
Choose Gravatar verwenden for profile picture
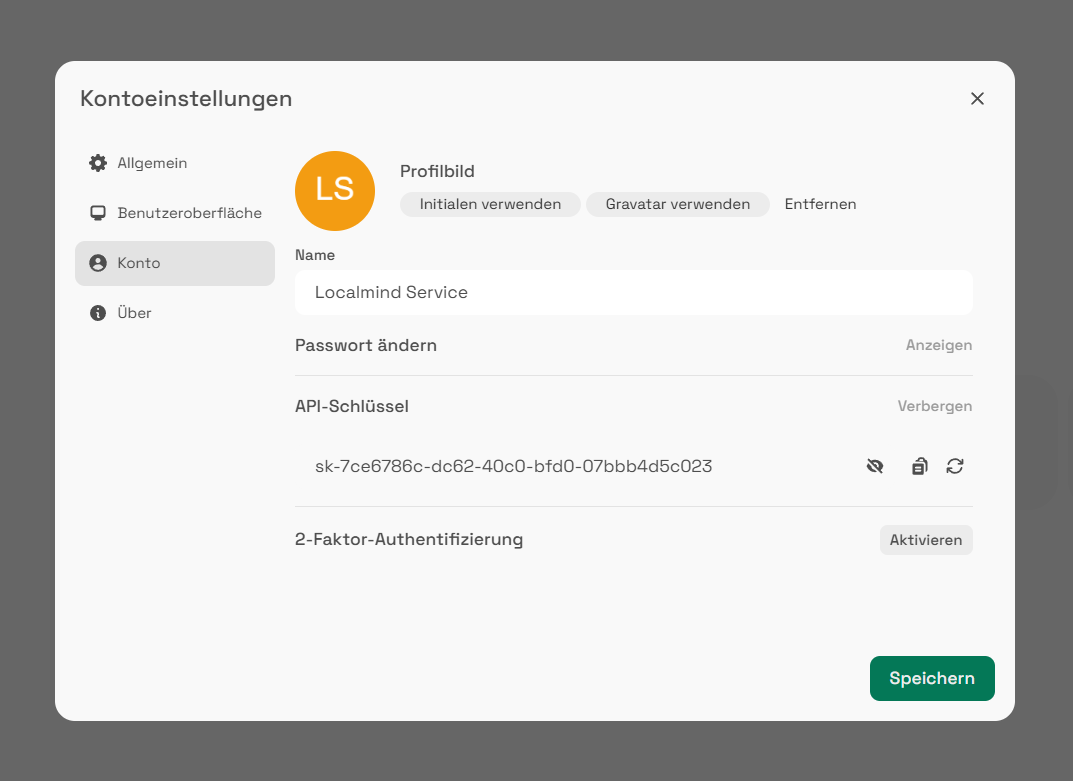tap(677, 204)
